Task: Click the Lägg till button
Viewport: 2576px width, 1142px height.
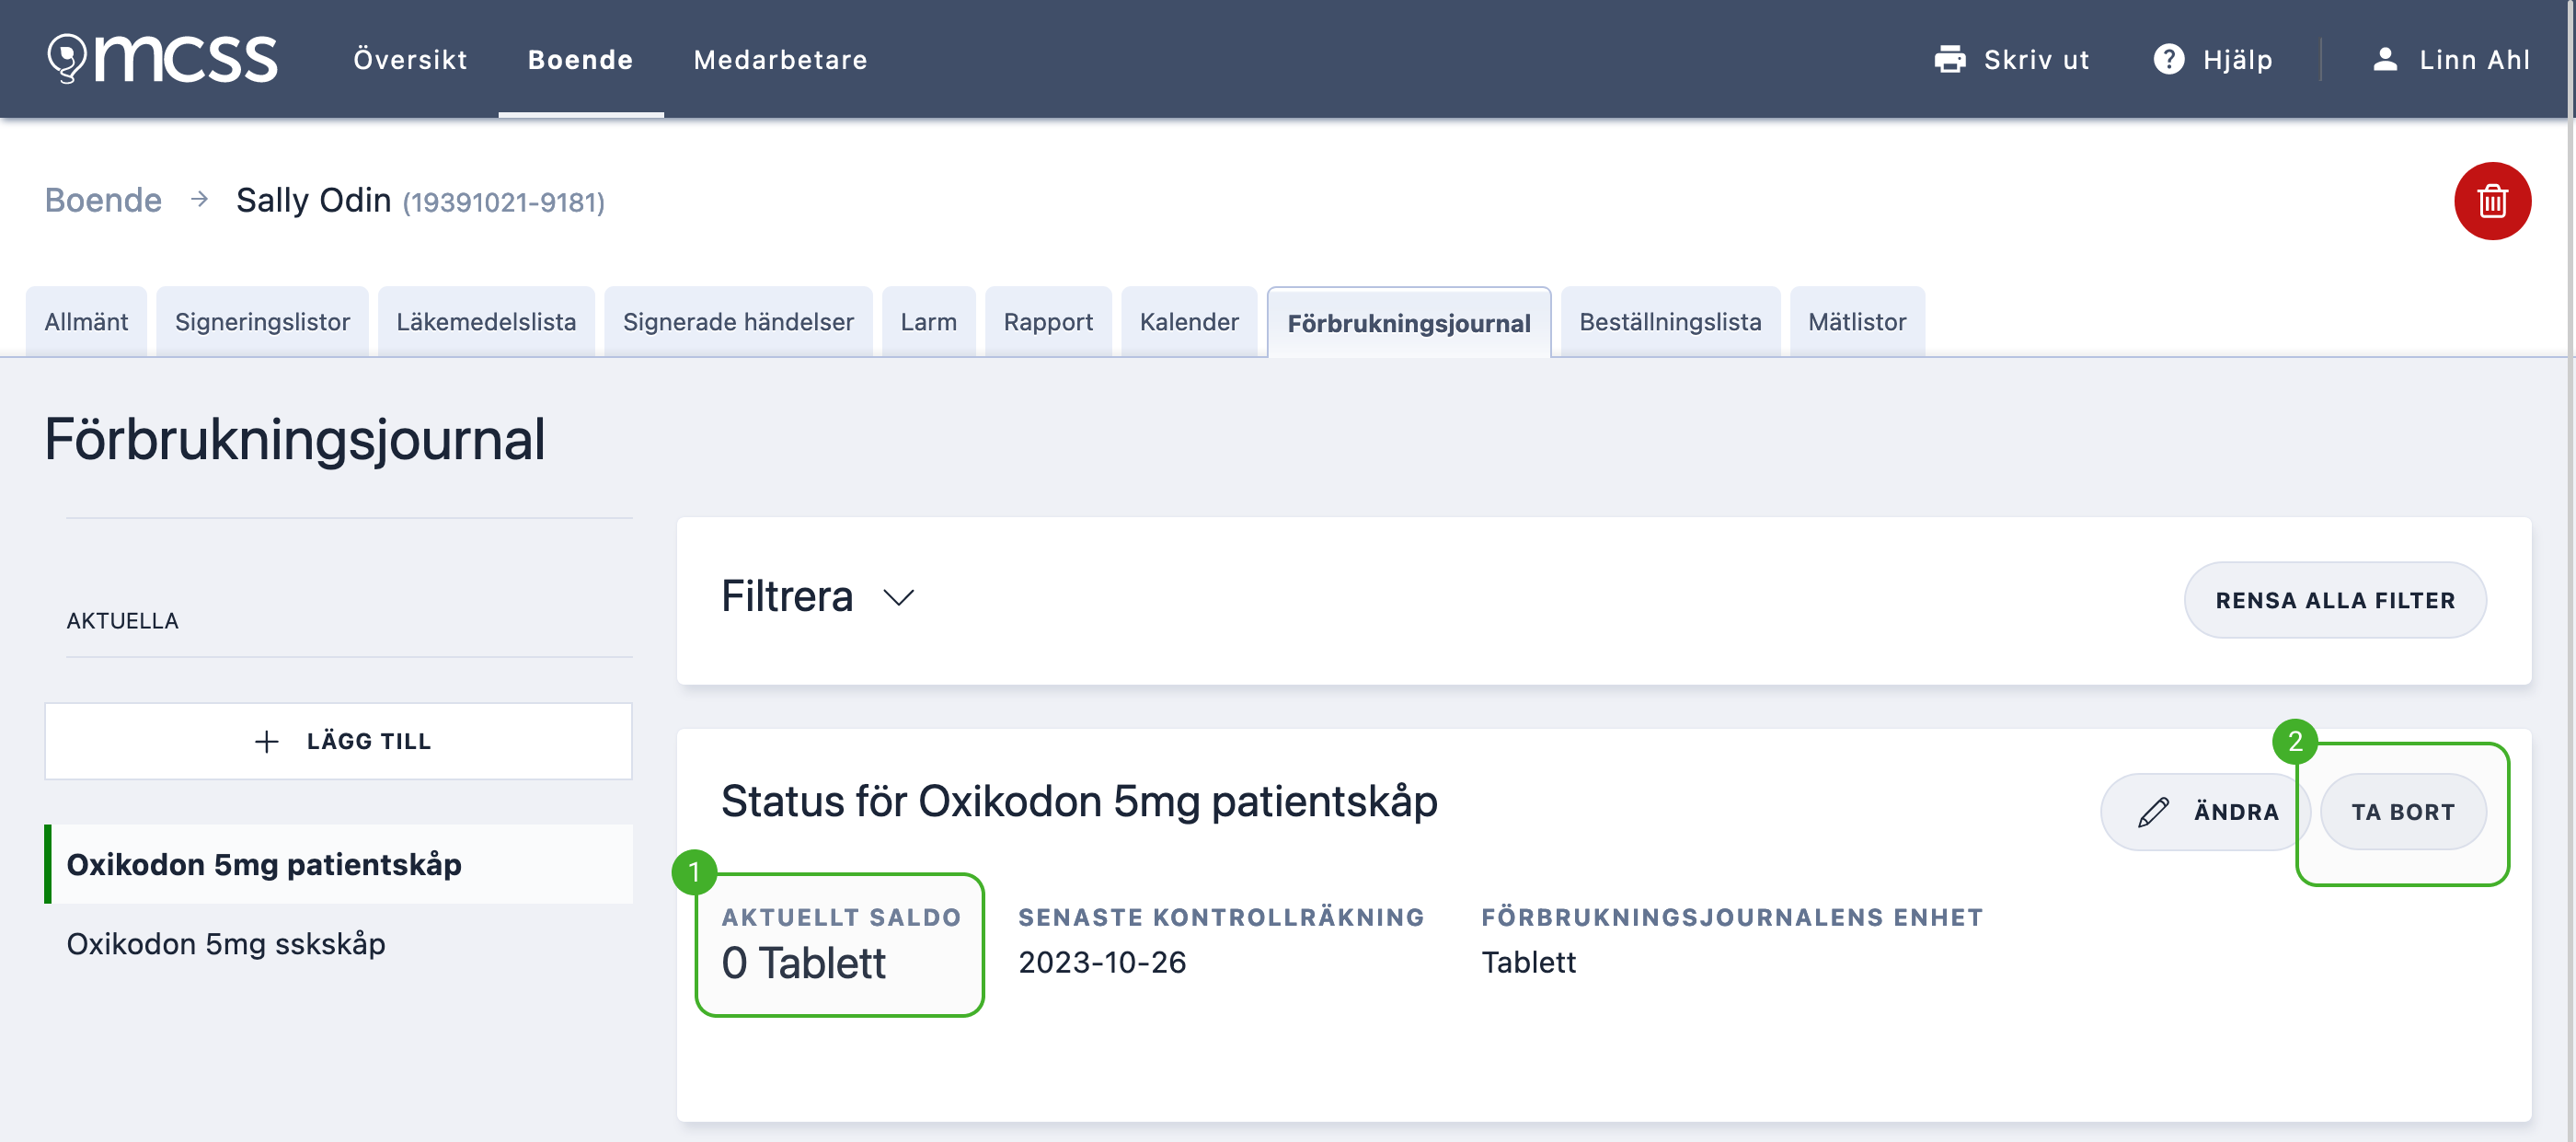Action: 338,741
